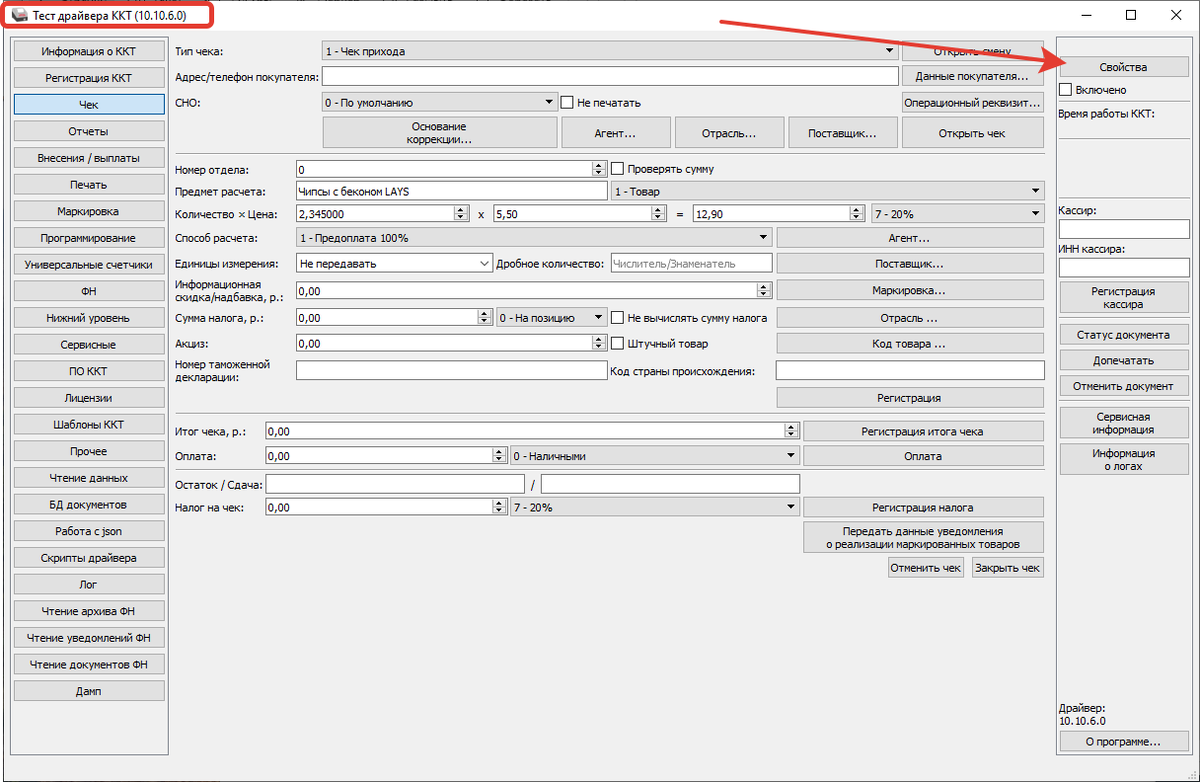This screenshot has height=782, width=1200.
Task: Click the Допечатать button
Action: (x=1123, y=360)
